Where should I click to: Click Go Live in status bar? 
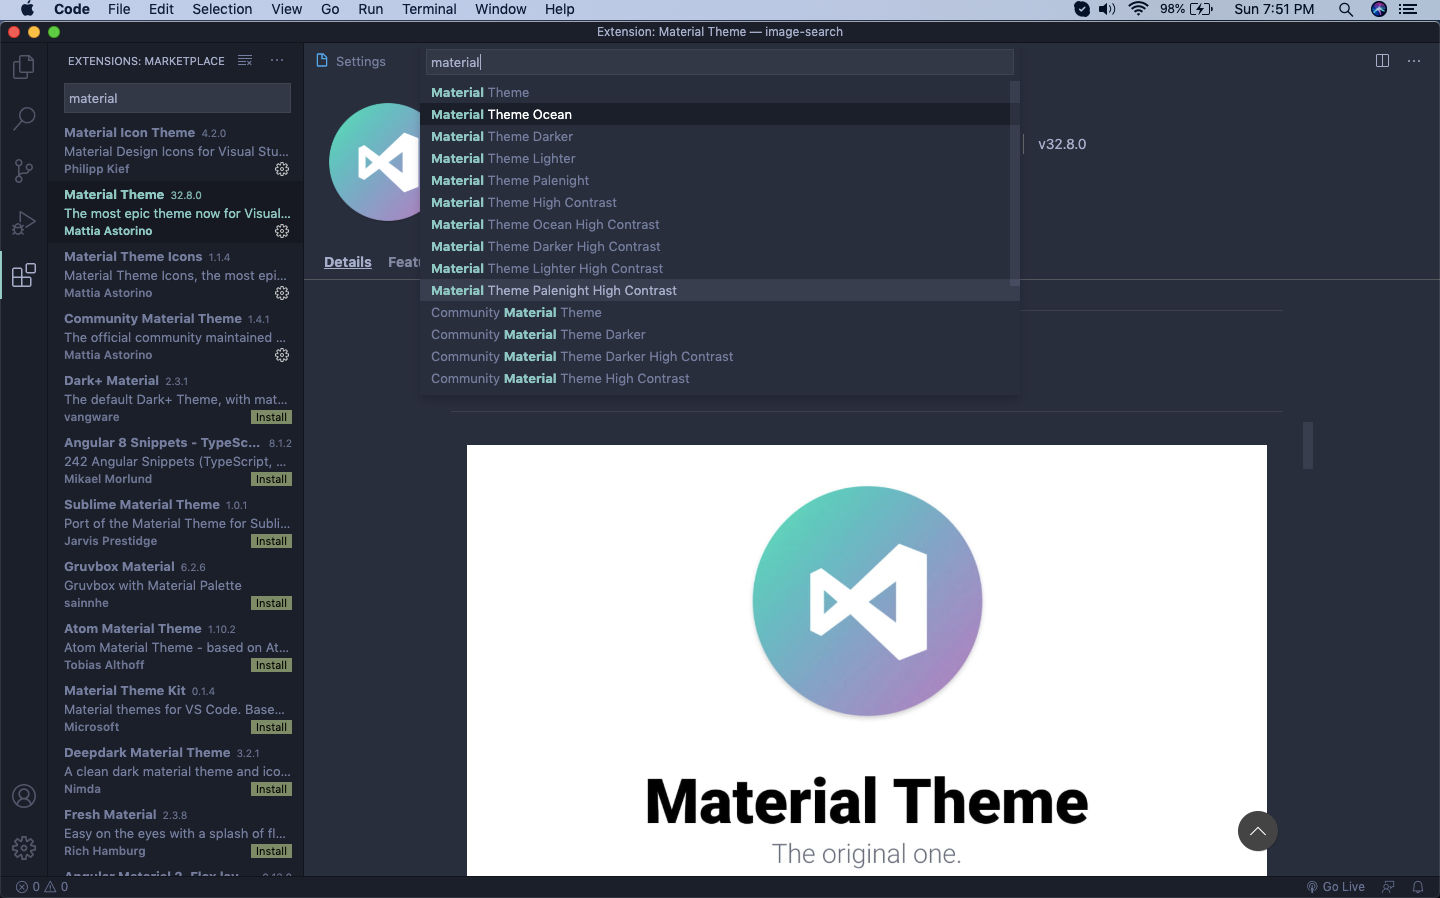tap(1335, 887)
